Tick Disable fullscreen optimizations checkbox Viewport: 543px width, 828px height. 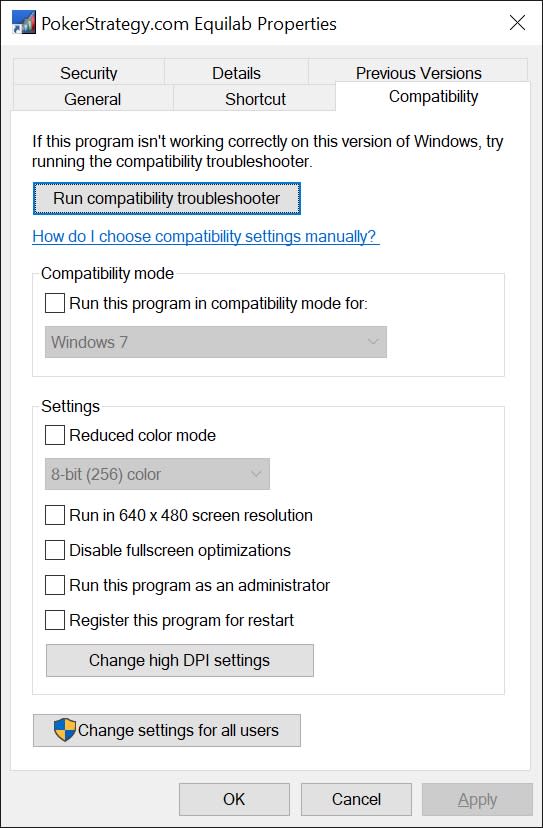pyautogui.click(x=55, y=550)
